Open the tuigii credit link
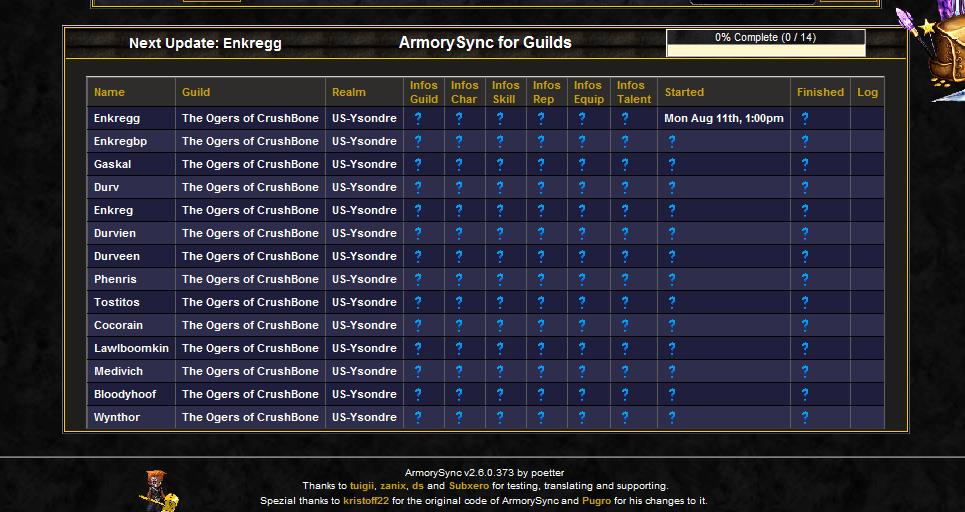The height and width of the screenshot is (512, 965). 364,486
